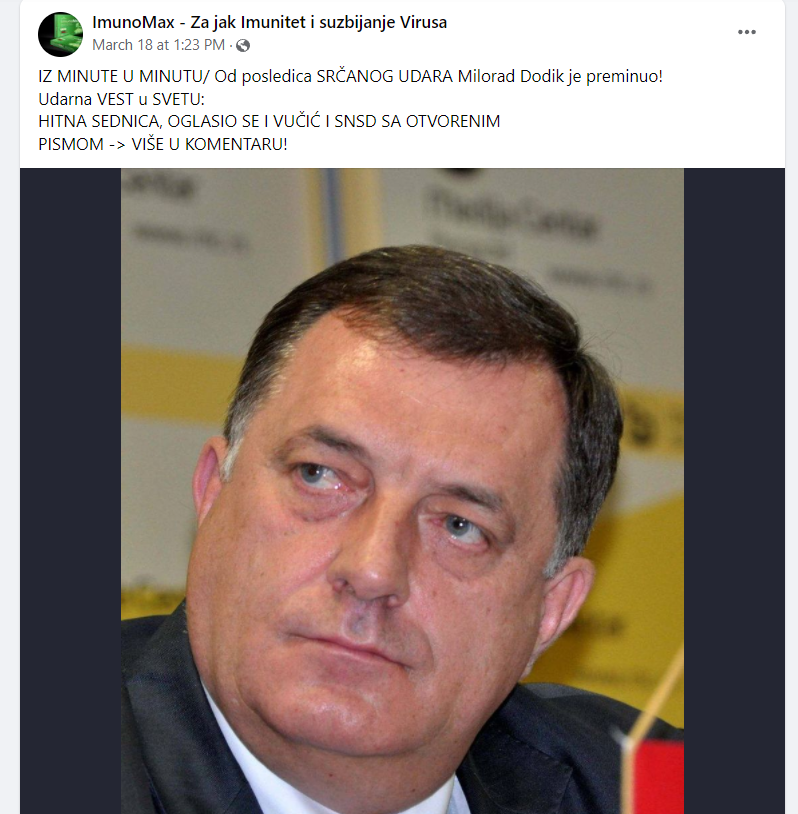Viewport: 798px width, 814px height.
Task: Click the word 'preminuo!' in post headline
Action: 625,77
